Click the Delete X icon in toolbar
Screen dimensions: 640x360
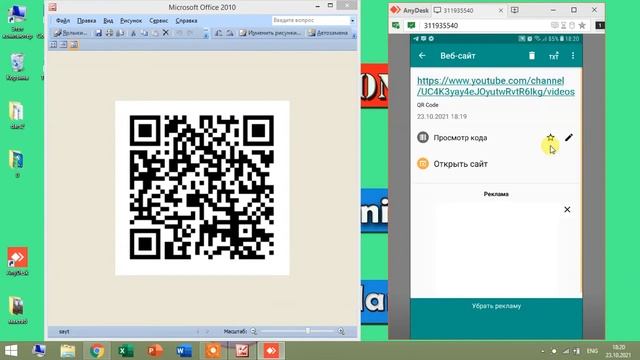point(166,33)
